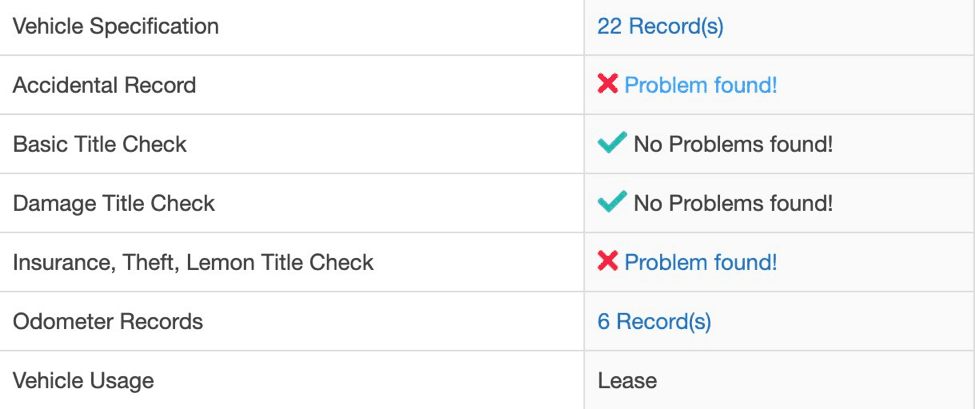975x409 pixels.
Task: Click the red X in Insurance, Theft, Lemon row
Action: tap(607, 262)
